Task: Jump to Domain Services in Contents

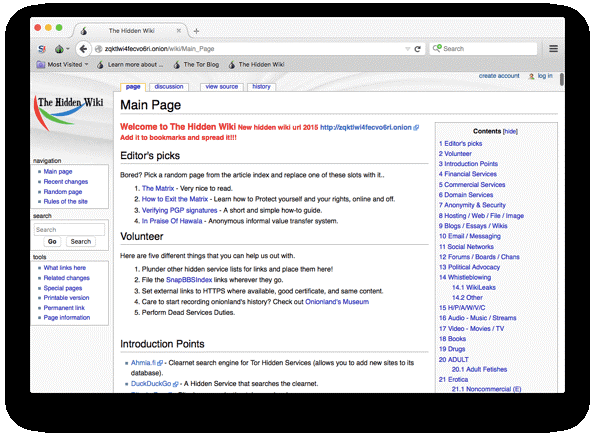Action: click(x=466, y=195)
